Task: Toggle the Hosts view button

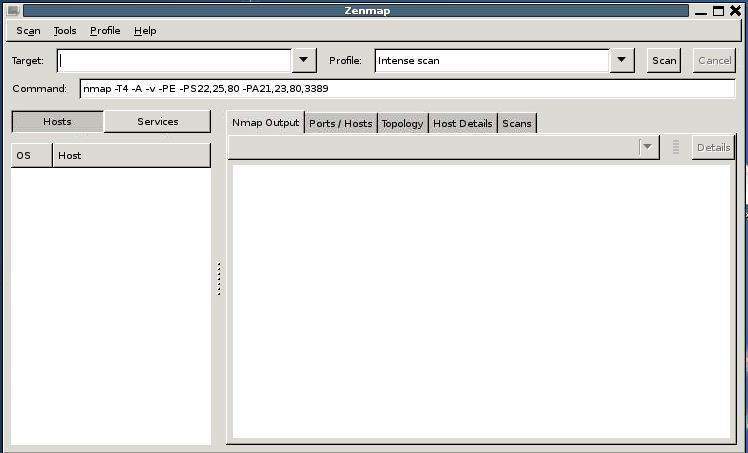Action: click(57, 122)
